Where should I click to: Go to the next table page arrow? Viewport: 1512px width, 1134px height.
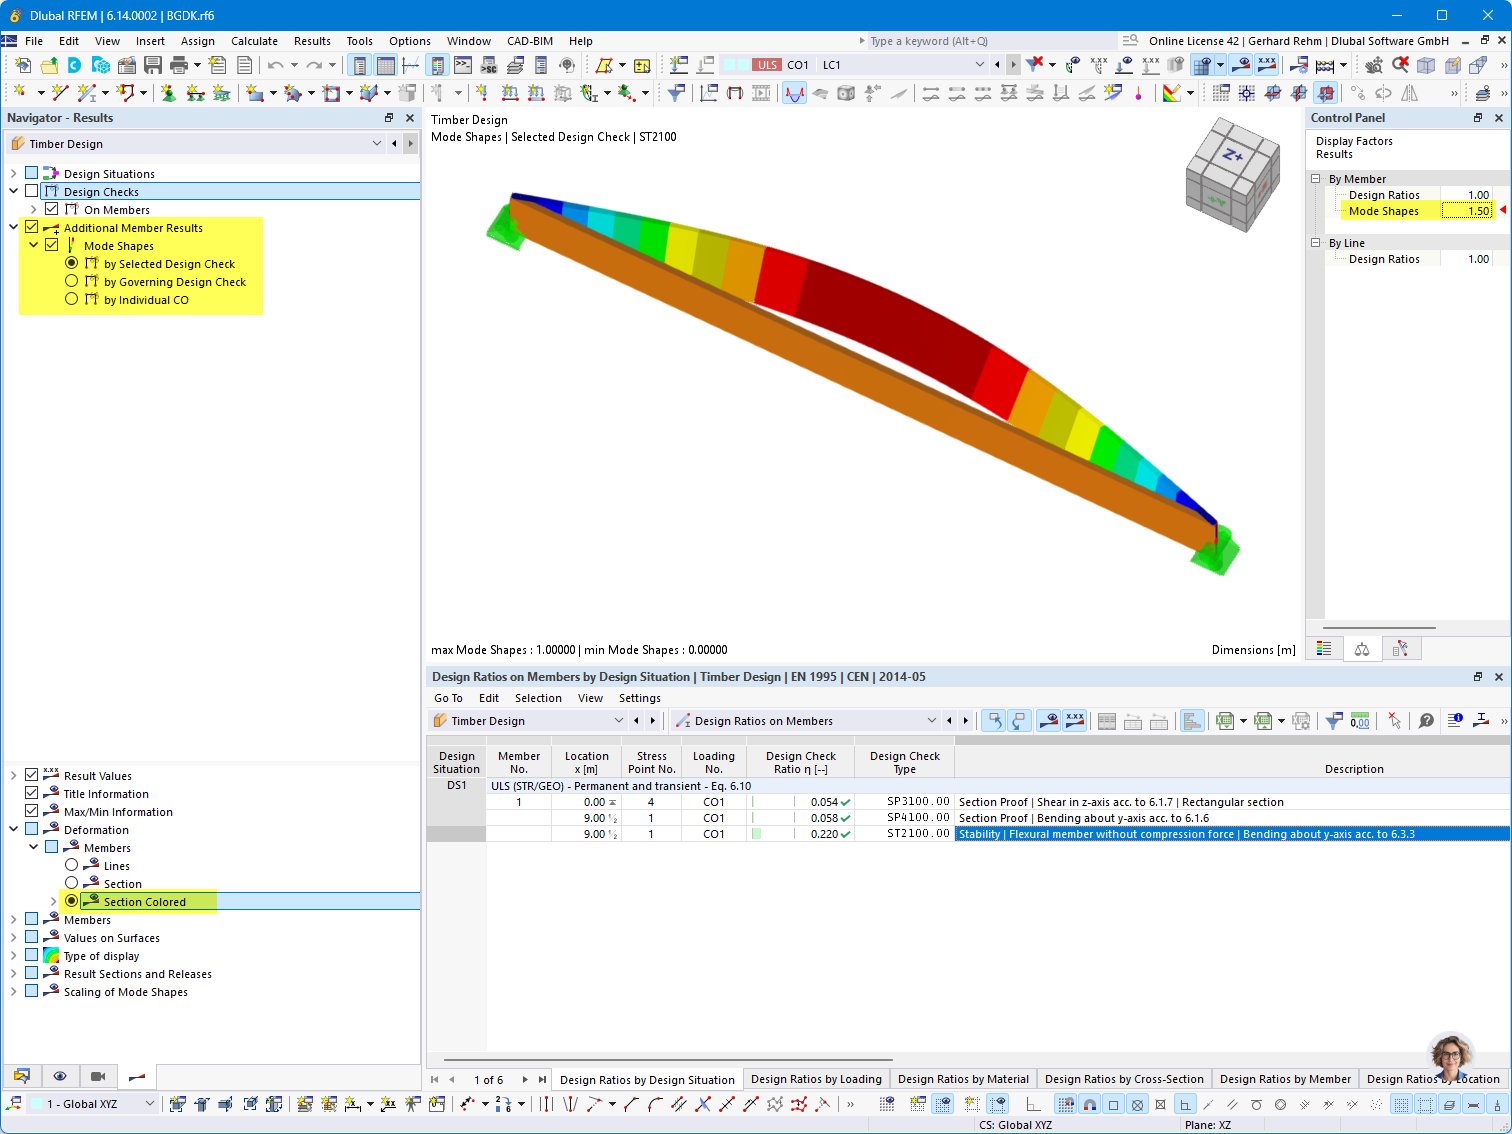tap(524, 1080)
